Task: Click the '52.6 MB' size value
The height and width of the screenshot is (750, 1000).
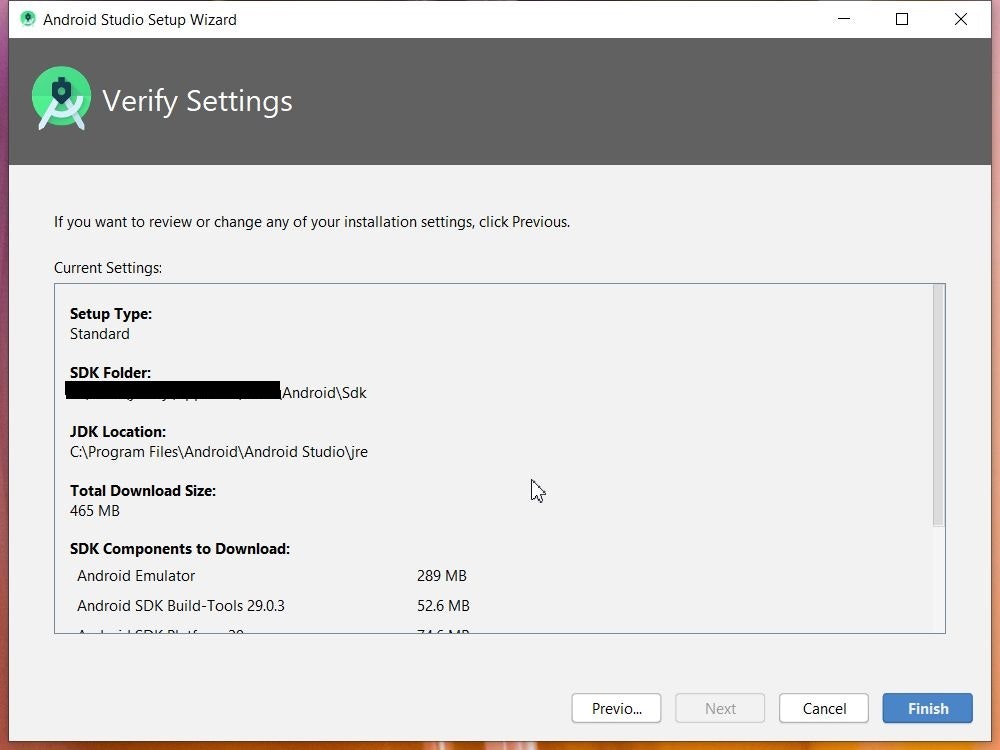Action: point(443,605)
